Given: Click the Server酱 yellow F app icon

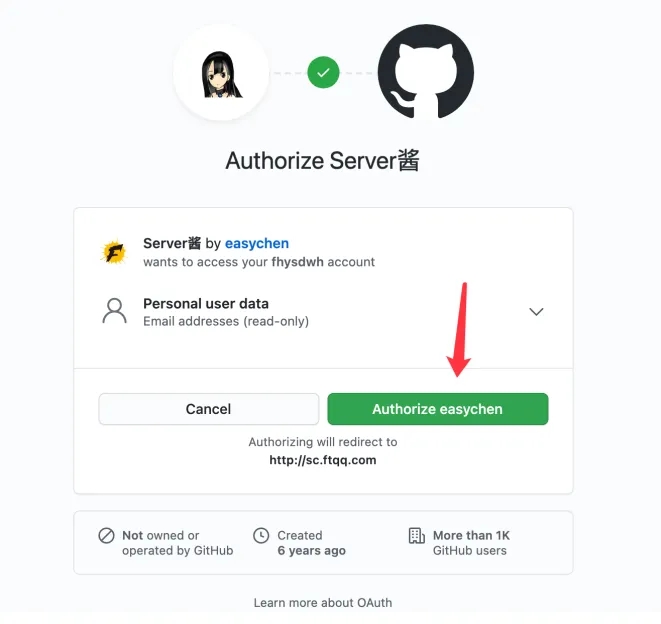Looking at the screenshot, I should click(x=114, y=252).
